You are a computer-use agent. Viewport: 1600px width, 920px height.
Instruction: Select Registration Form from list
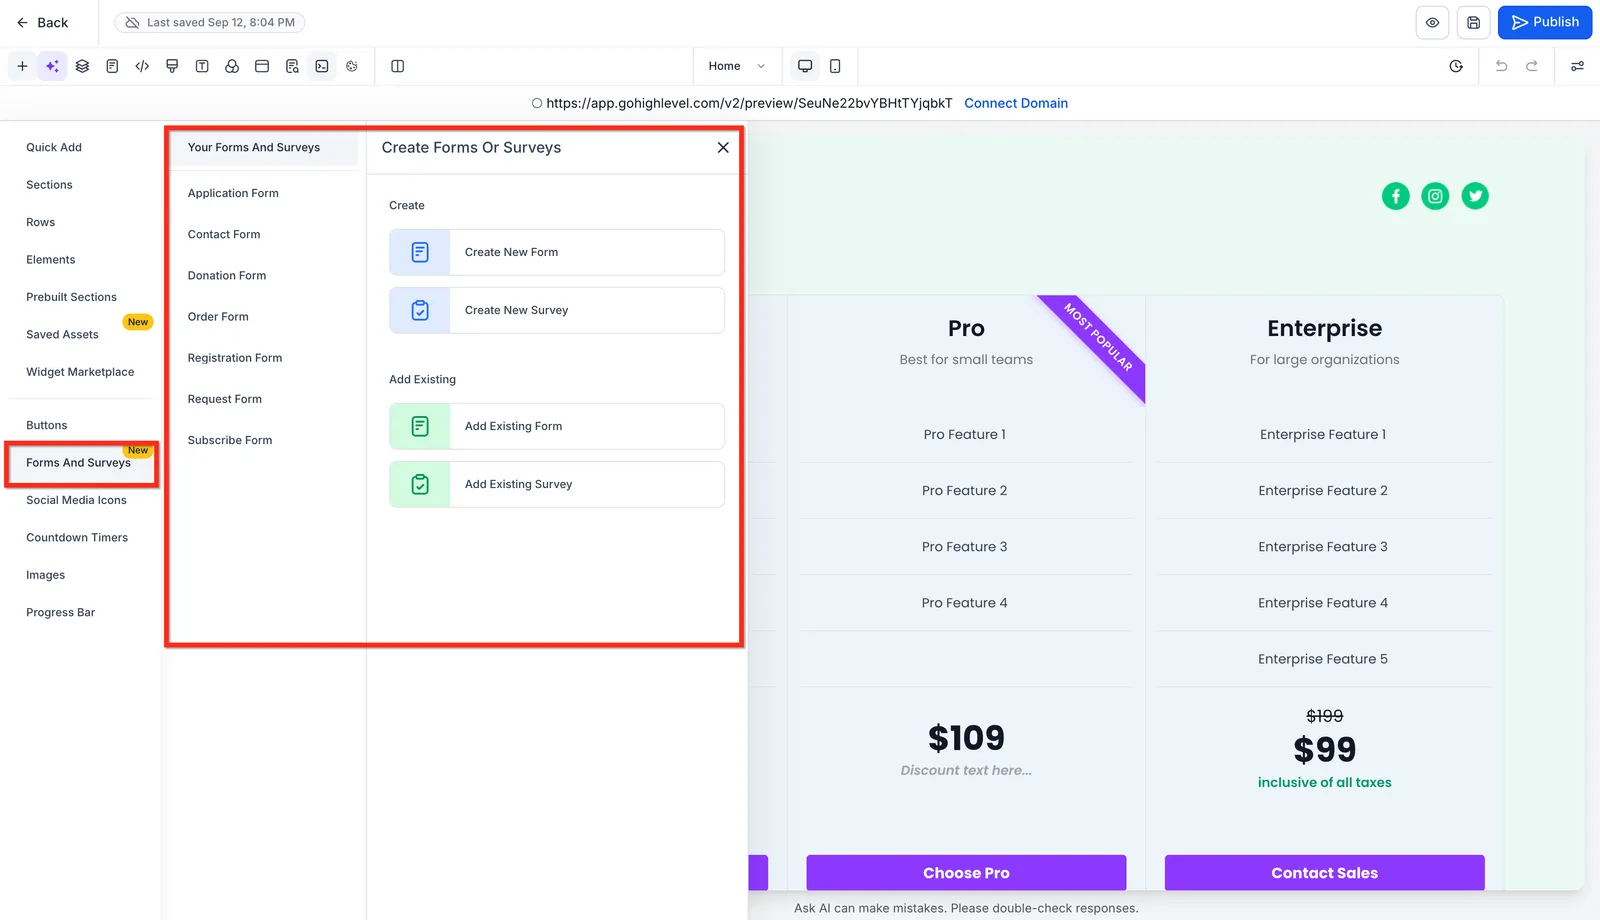[235, 357]
